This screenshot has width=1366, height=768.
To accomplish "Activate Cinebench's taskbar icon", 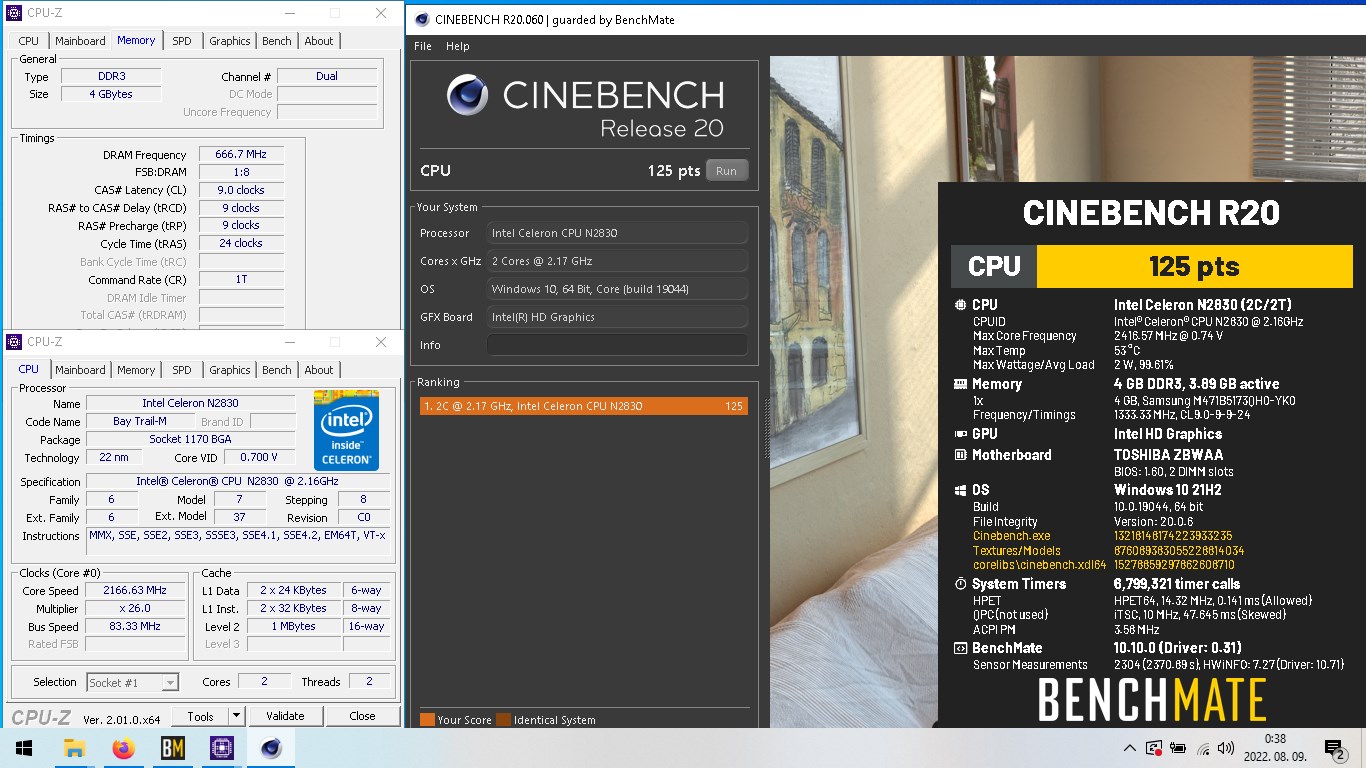I will click(x=270, y=748).
